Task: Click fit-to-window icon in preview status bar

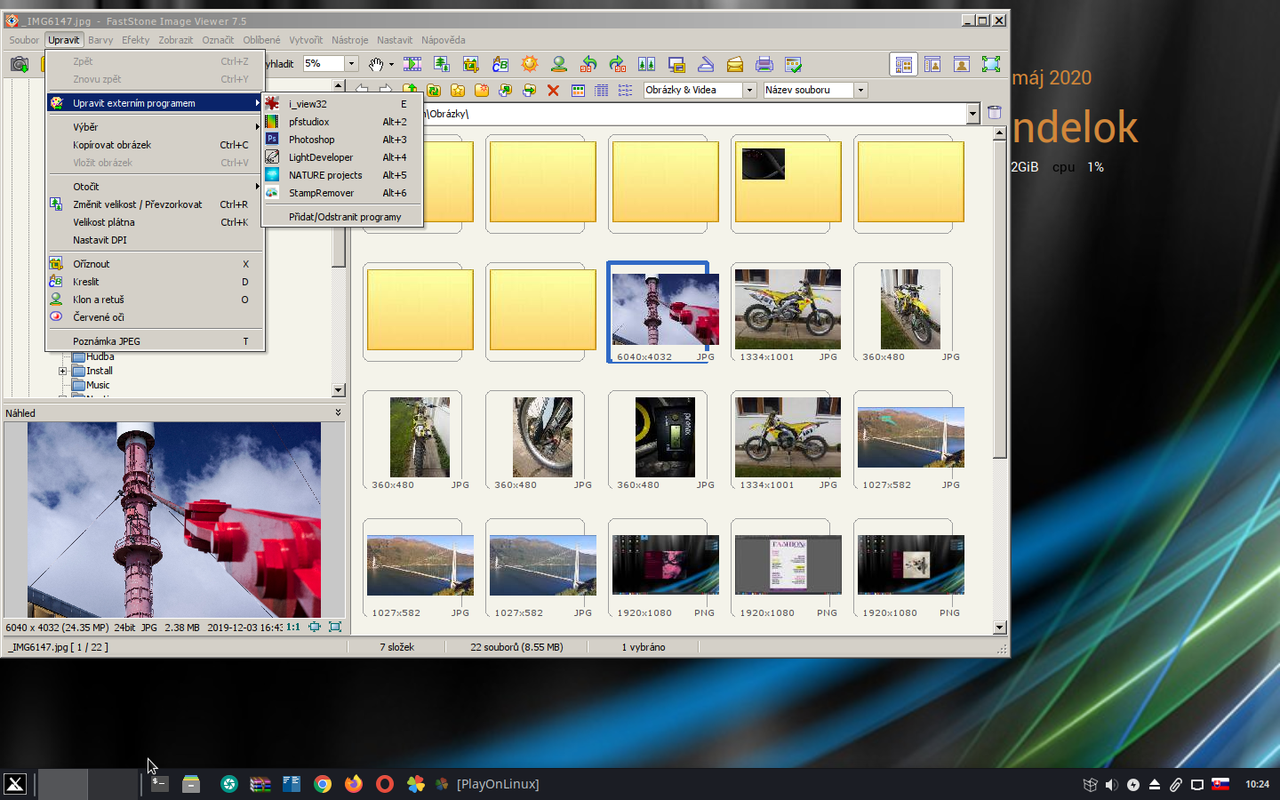Action: (x=315, y=627)
